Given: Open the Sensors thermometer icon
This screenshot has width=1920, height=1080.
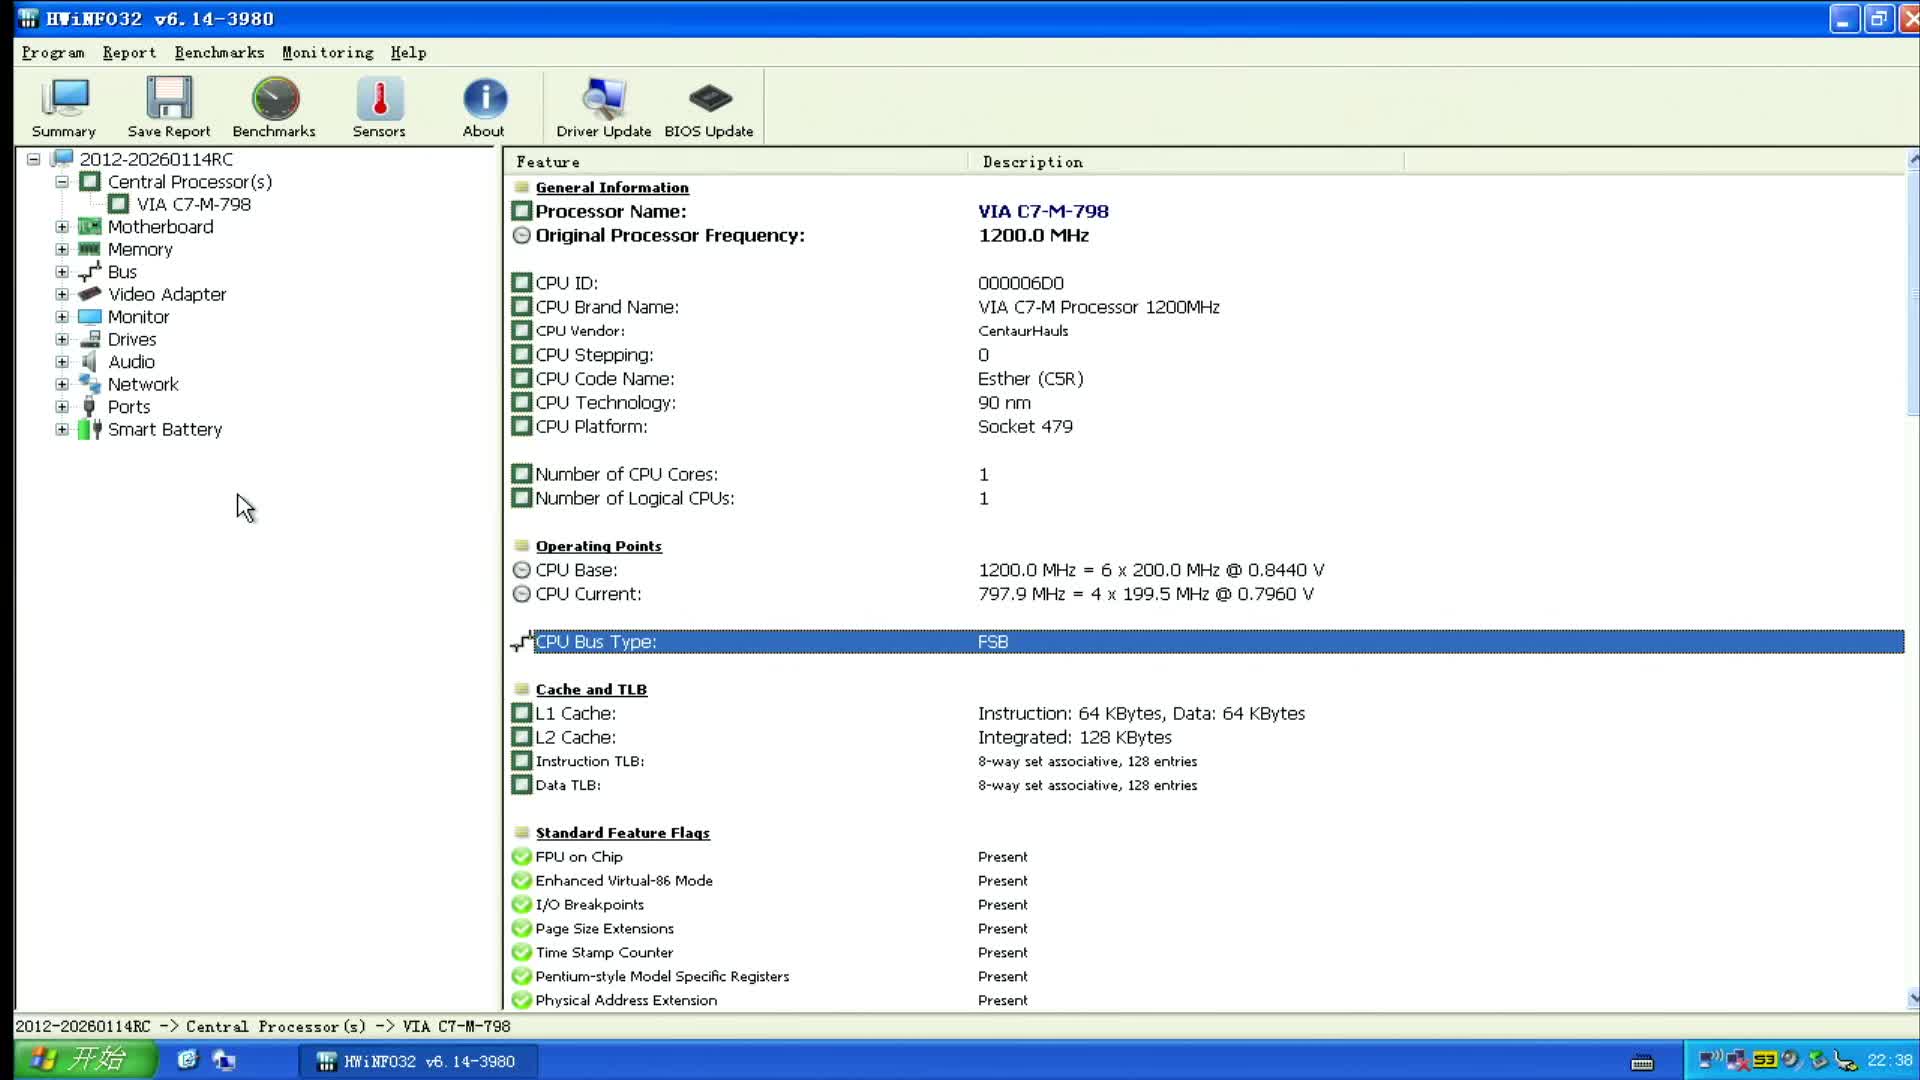Looking at the screenshot, I should pos(379,99).
